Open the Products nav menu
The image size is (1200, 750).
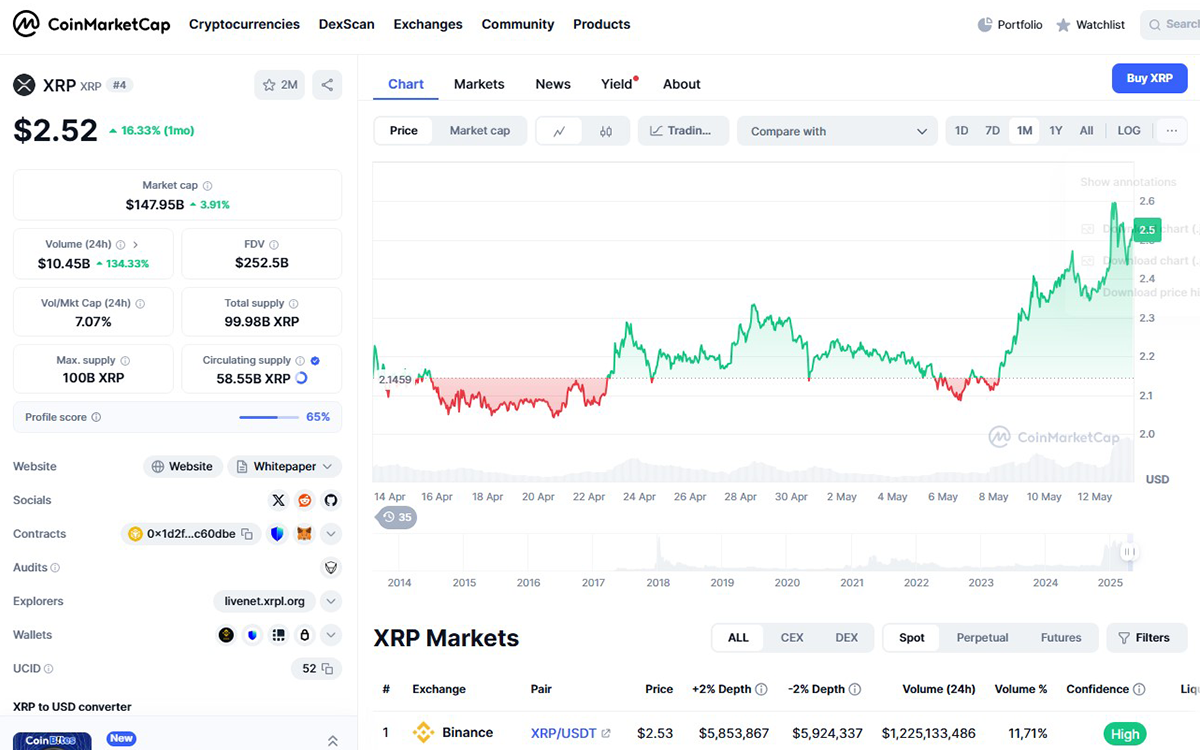coord(602,24)
